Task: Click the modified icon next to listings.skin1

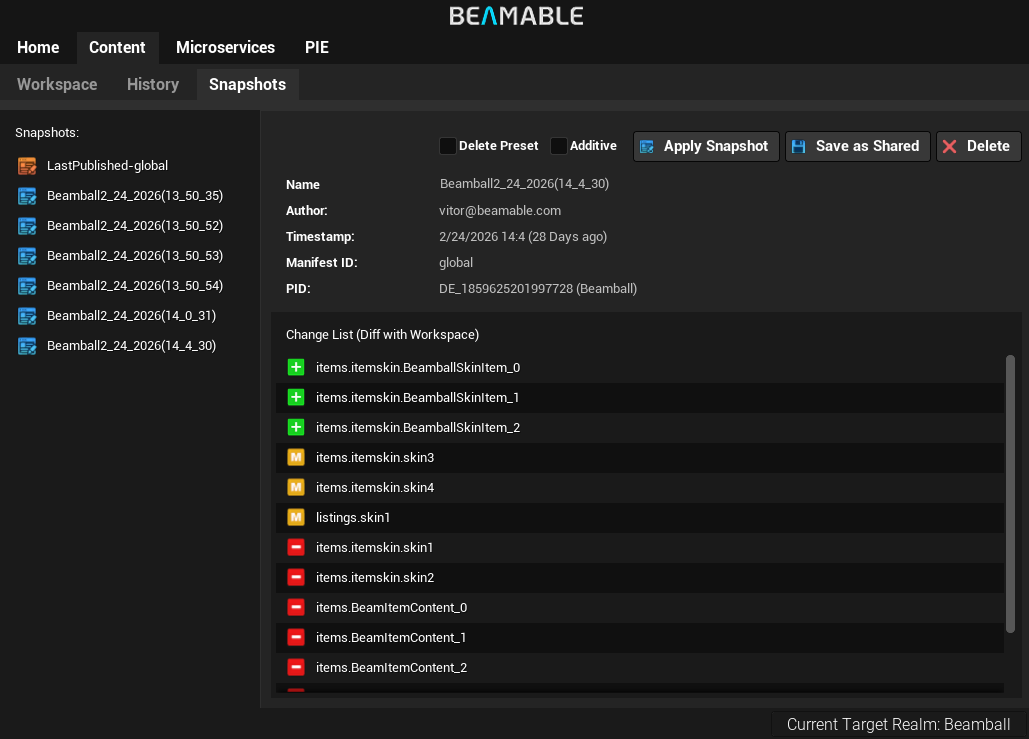Action: click(x=295, y=518)
